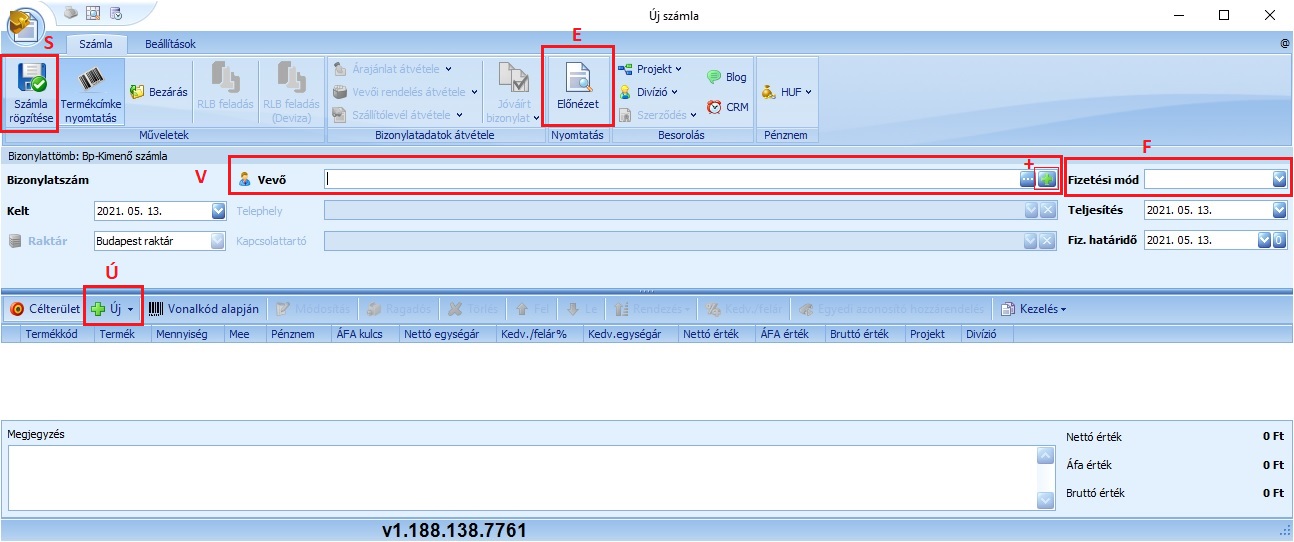1294x542 pixels.
Task: Add new customer with green plus button
Action: pyautogui.click(x=1046, y=179)
